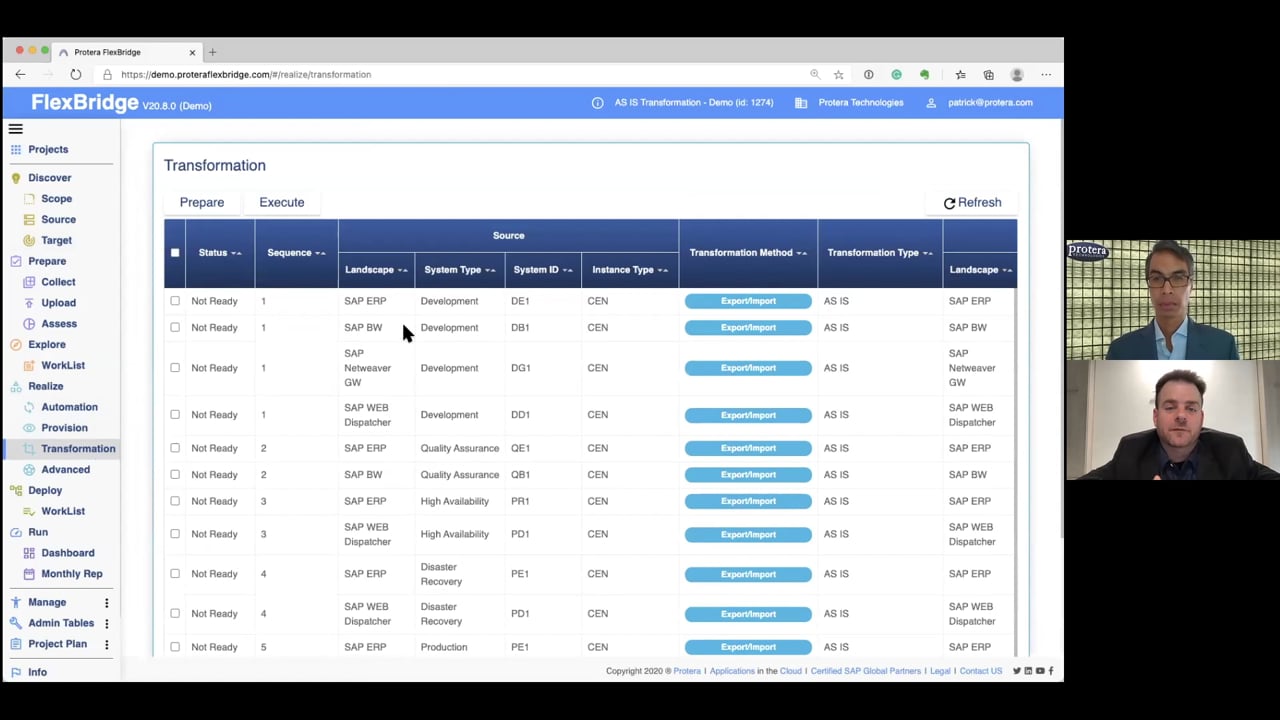Click the Twitter icon in footer
Image resolution: width=1280 pixels, height=720 pixels.
[1016, 671]
